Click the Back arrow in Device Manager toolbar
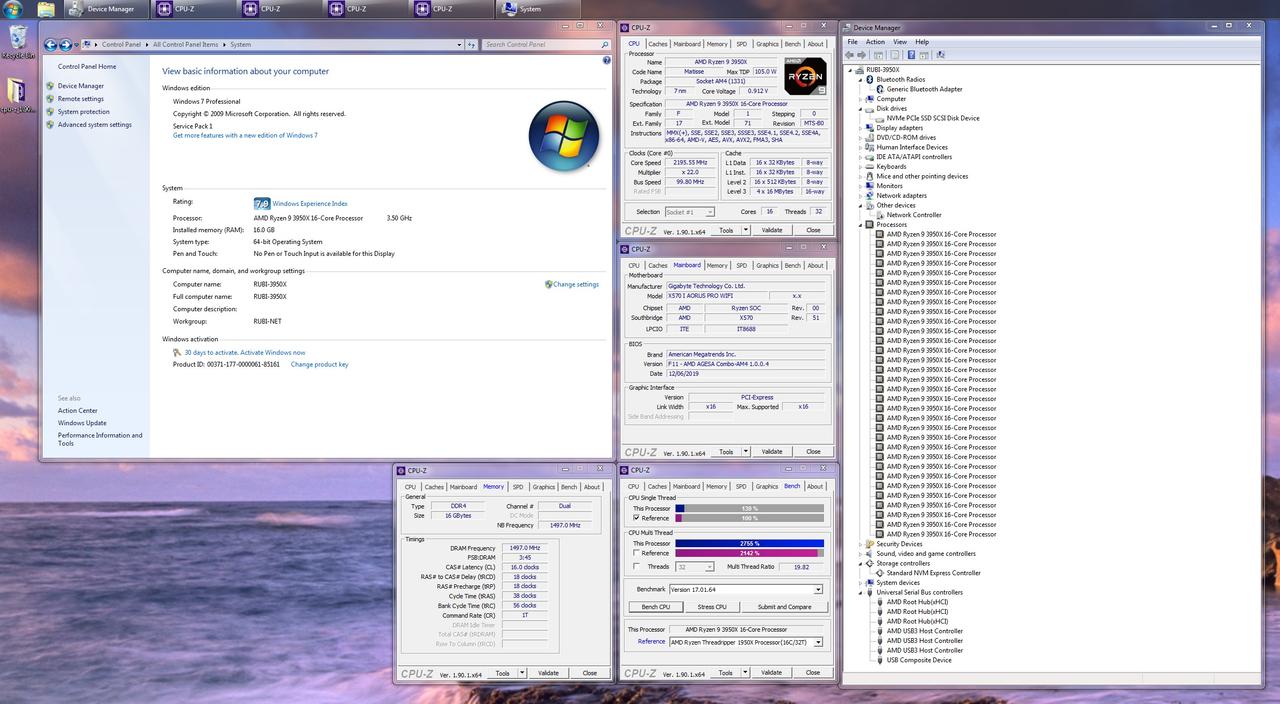The width and height of the screenshot is (1280, 704). [850, 55]
